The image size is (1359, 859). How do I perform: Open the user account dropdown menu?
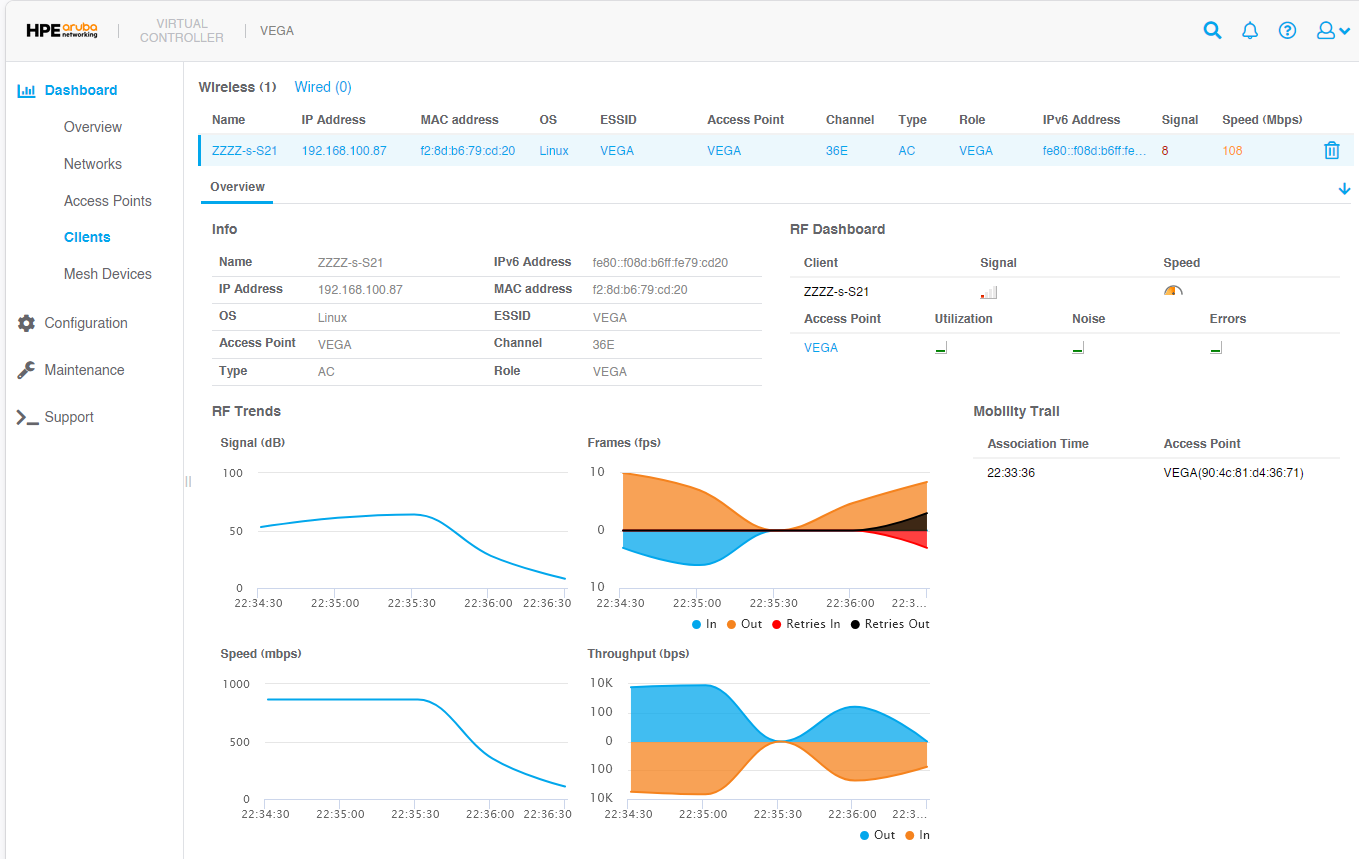tap(1333, 30)
